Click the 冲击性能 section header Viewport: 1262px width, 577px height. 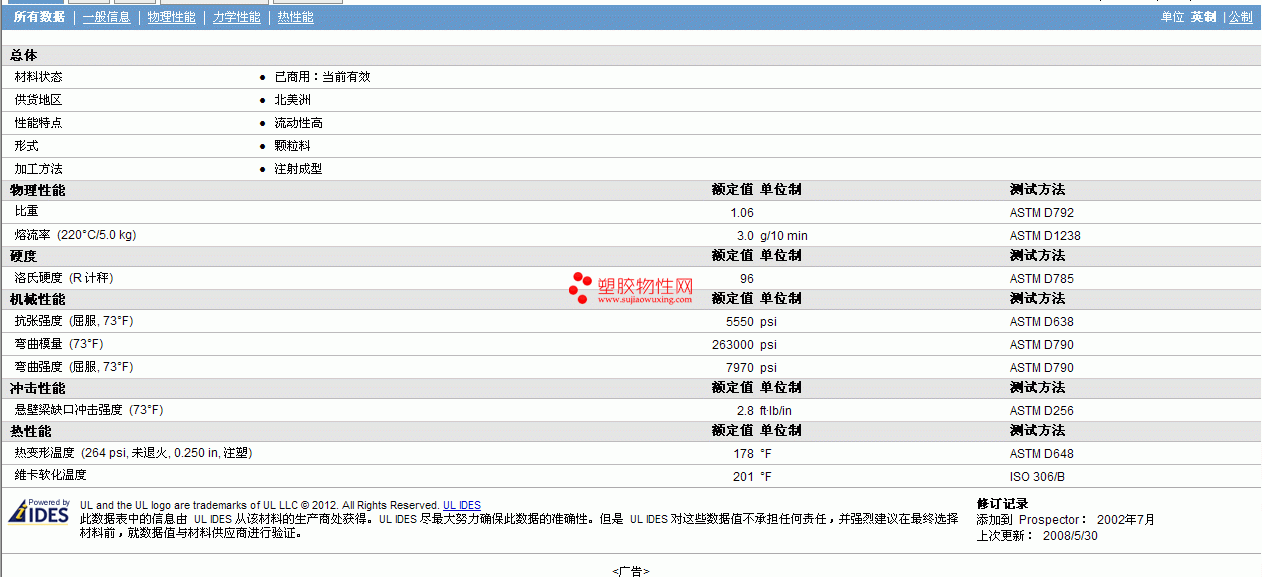pos(37,388)
